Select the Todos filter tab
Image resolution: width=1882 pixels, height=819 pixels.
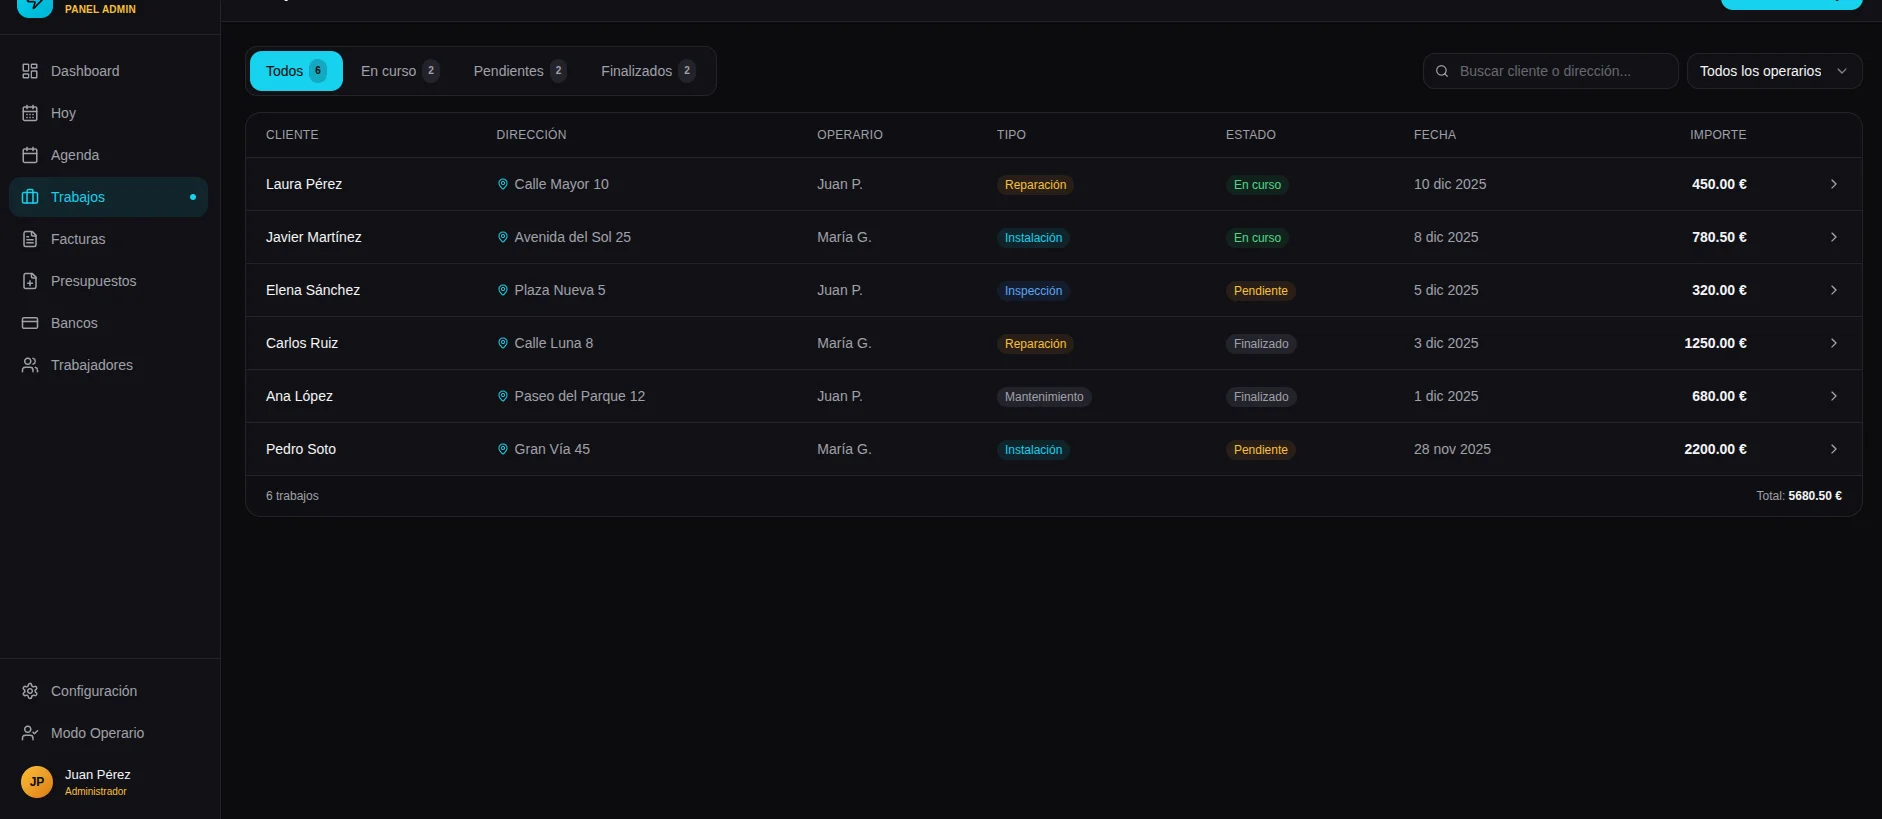point(296,71)
